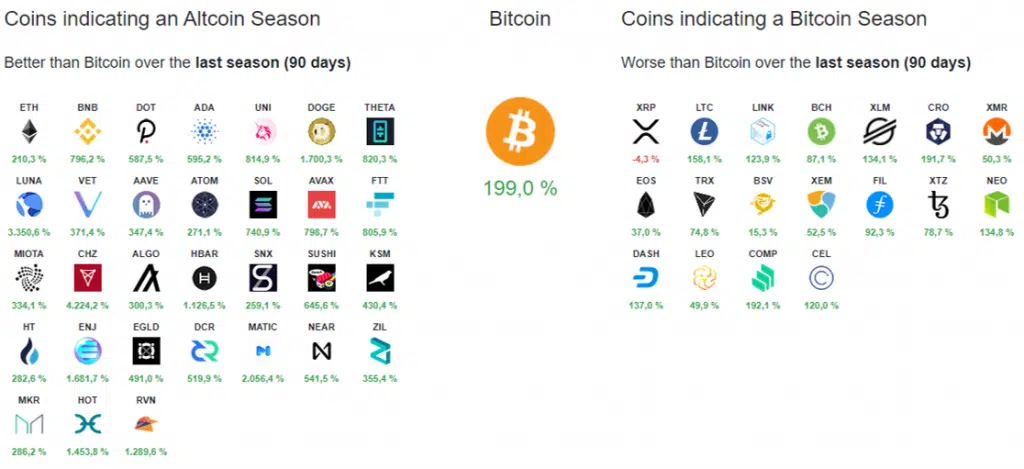Click the Avalanche (AVAX) red icon
The height and width of the screenshot is (469, 1024).
click(x=321, y=204)
